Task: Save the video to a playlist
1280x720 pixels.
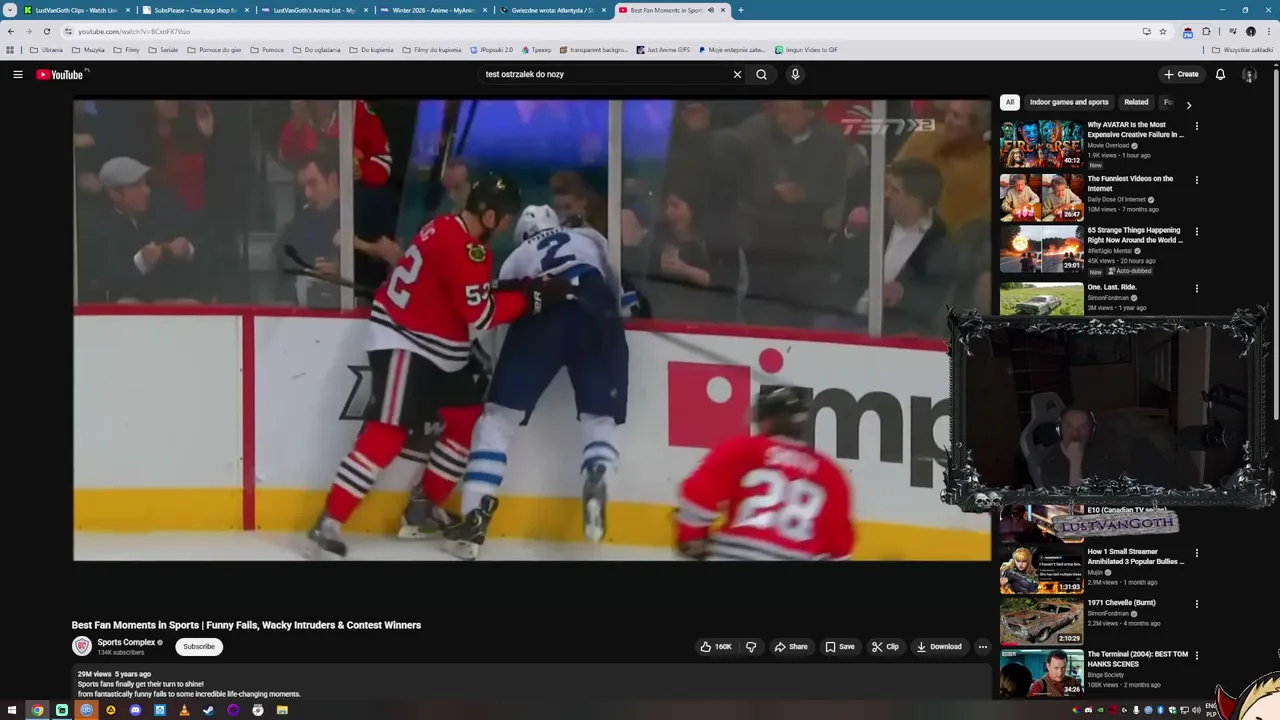Action: (x=839, y=647)
